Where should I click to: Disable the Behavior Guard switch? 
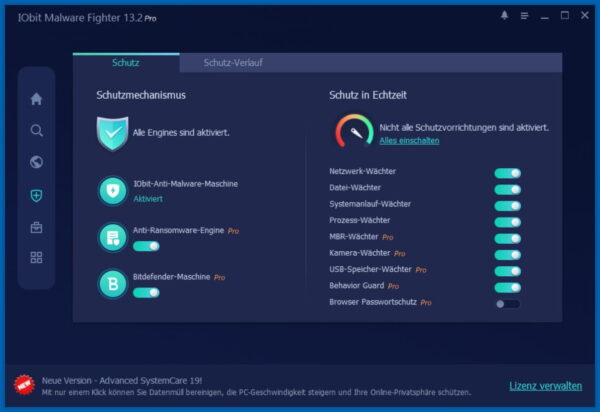click(508, 288)
